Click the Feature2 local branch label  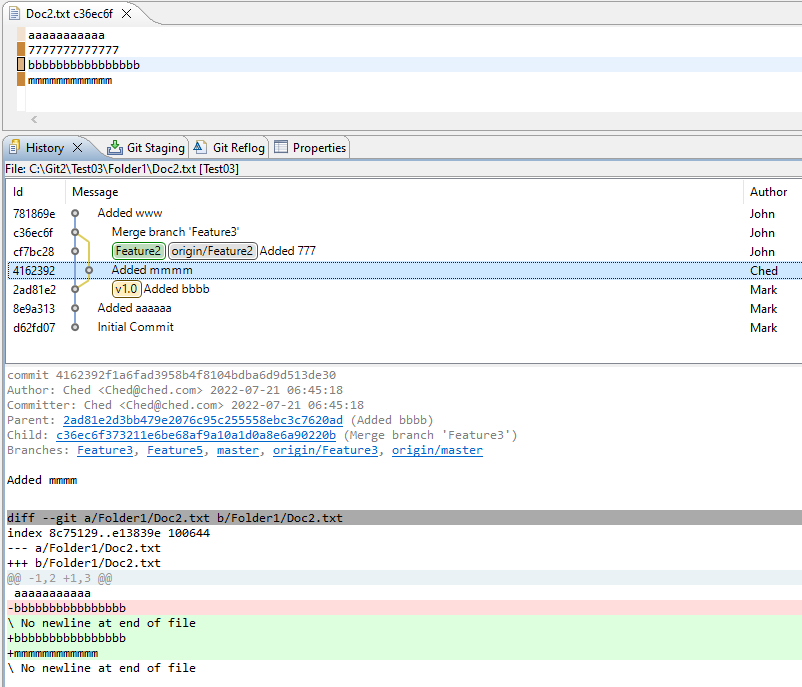tap(138, 251)
